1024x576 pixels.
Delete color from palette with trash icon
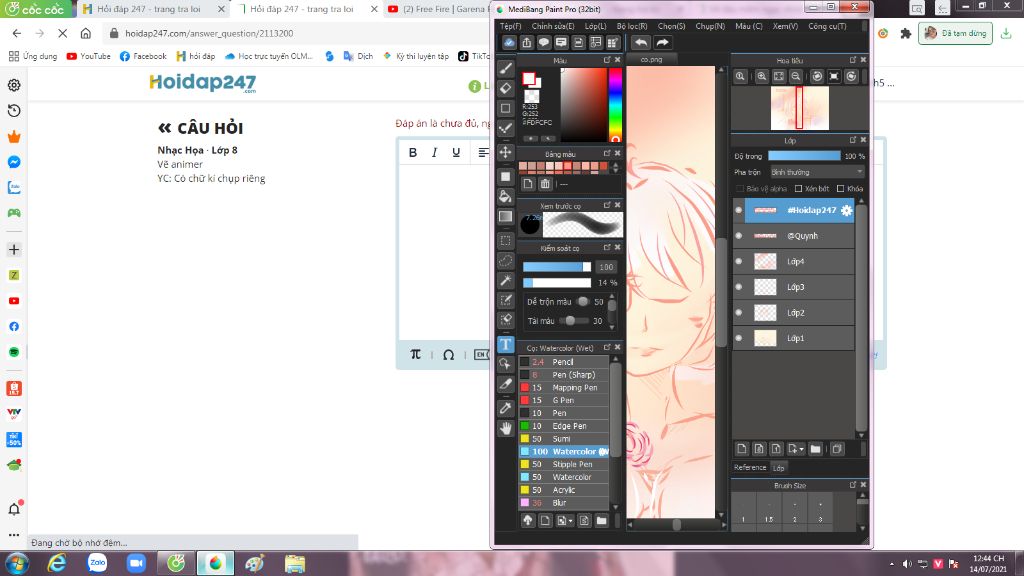[545, 184]
